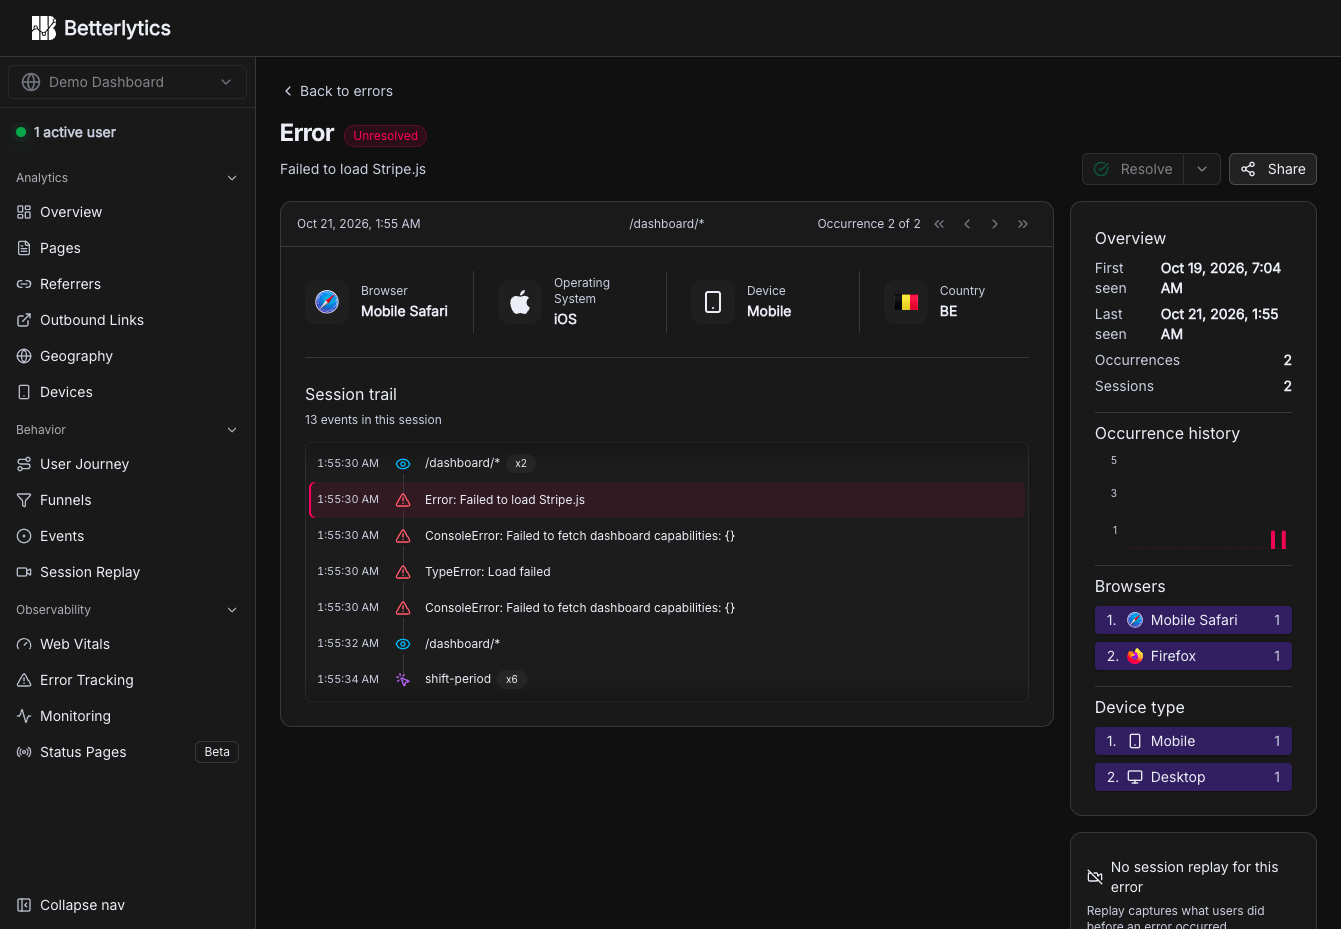
Task: Click the Mobile Safari compass icon
Action: coord(327,302)
